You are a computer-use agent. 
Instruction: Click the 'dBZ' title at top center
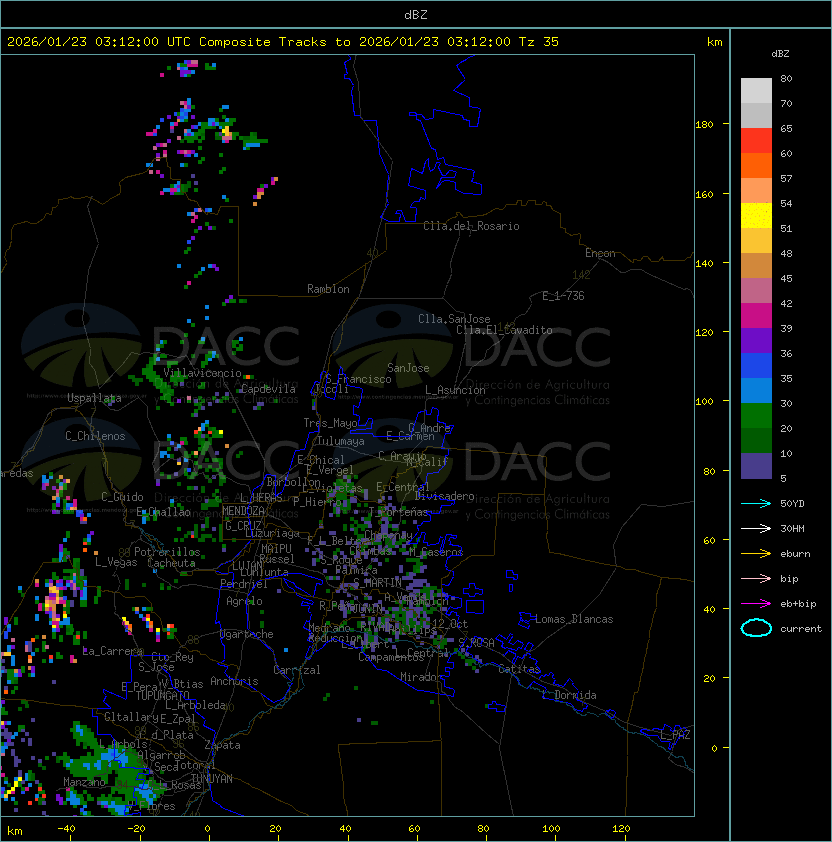pyautogui.click(x=416, y=14)
